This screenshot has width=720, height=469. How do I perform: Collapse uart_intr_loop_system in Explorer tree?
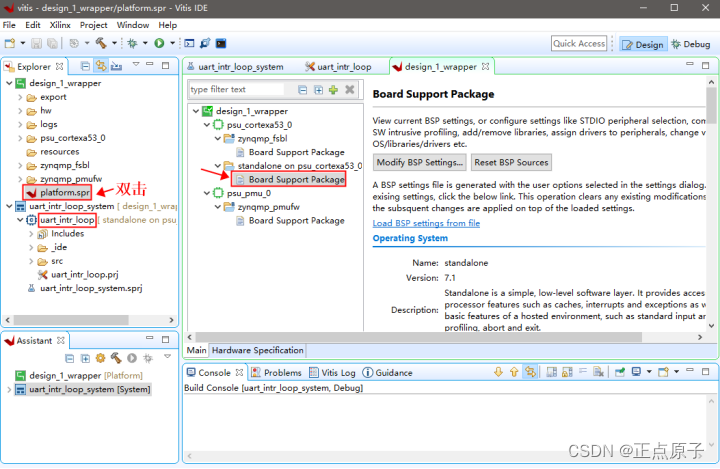pyautogui.click(x=9, y=206)
